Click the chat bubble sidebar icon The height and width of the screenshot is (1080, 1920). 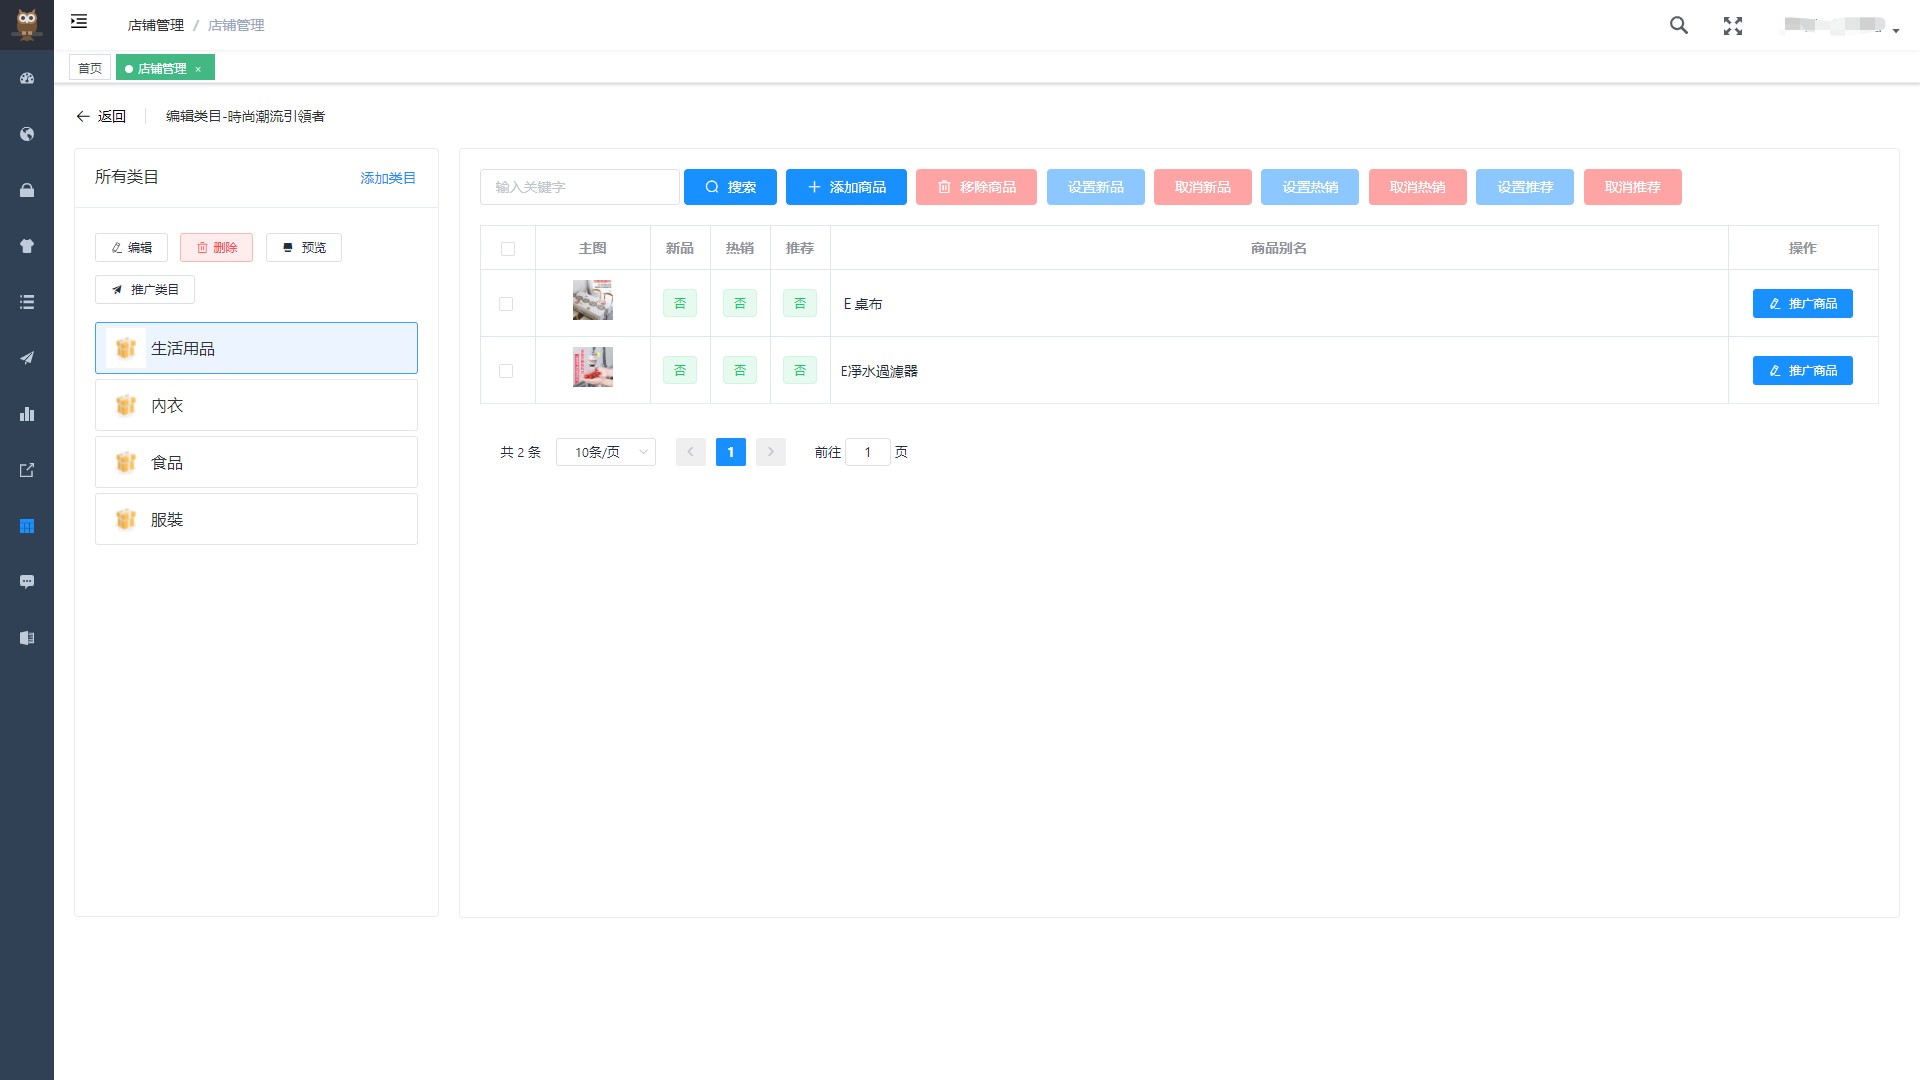tap(27, 582)
